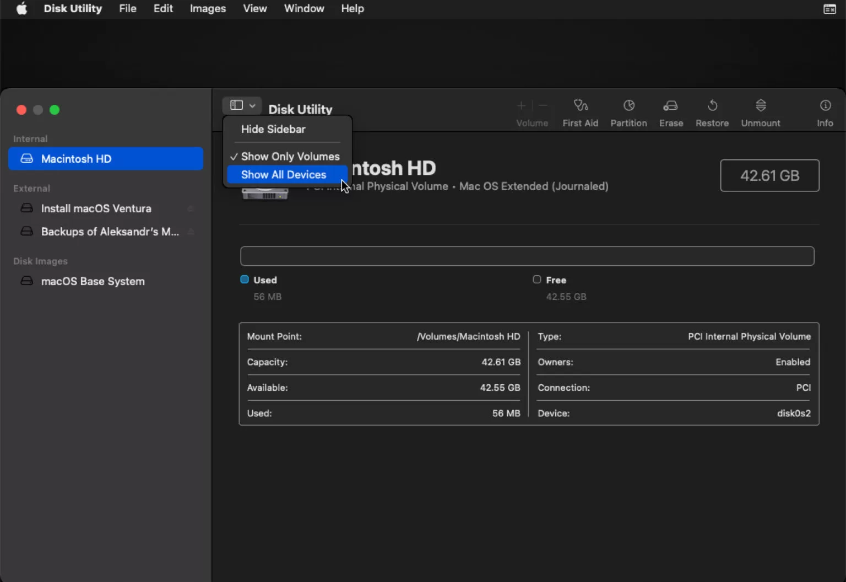
Task: Open the Info panel icon
Action: tap(825, 106)
